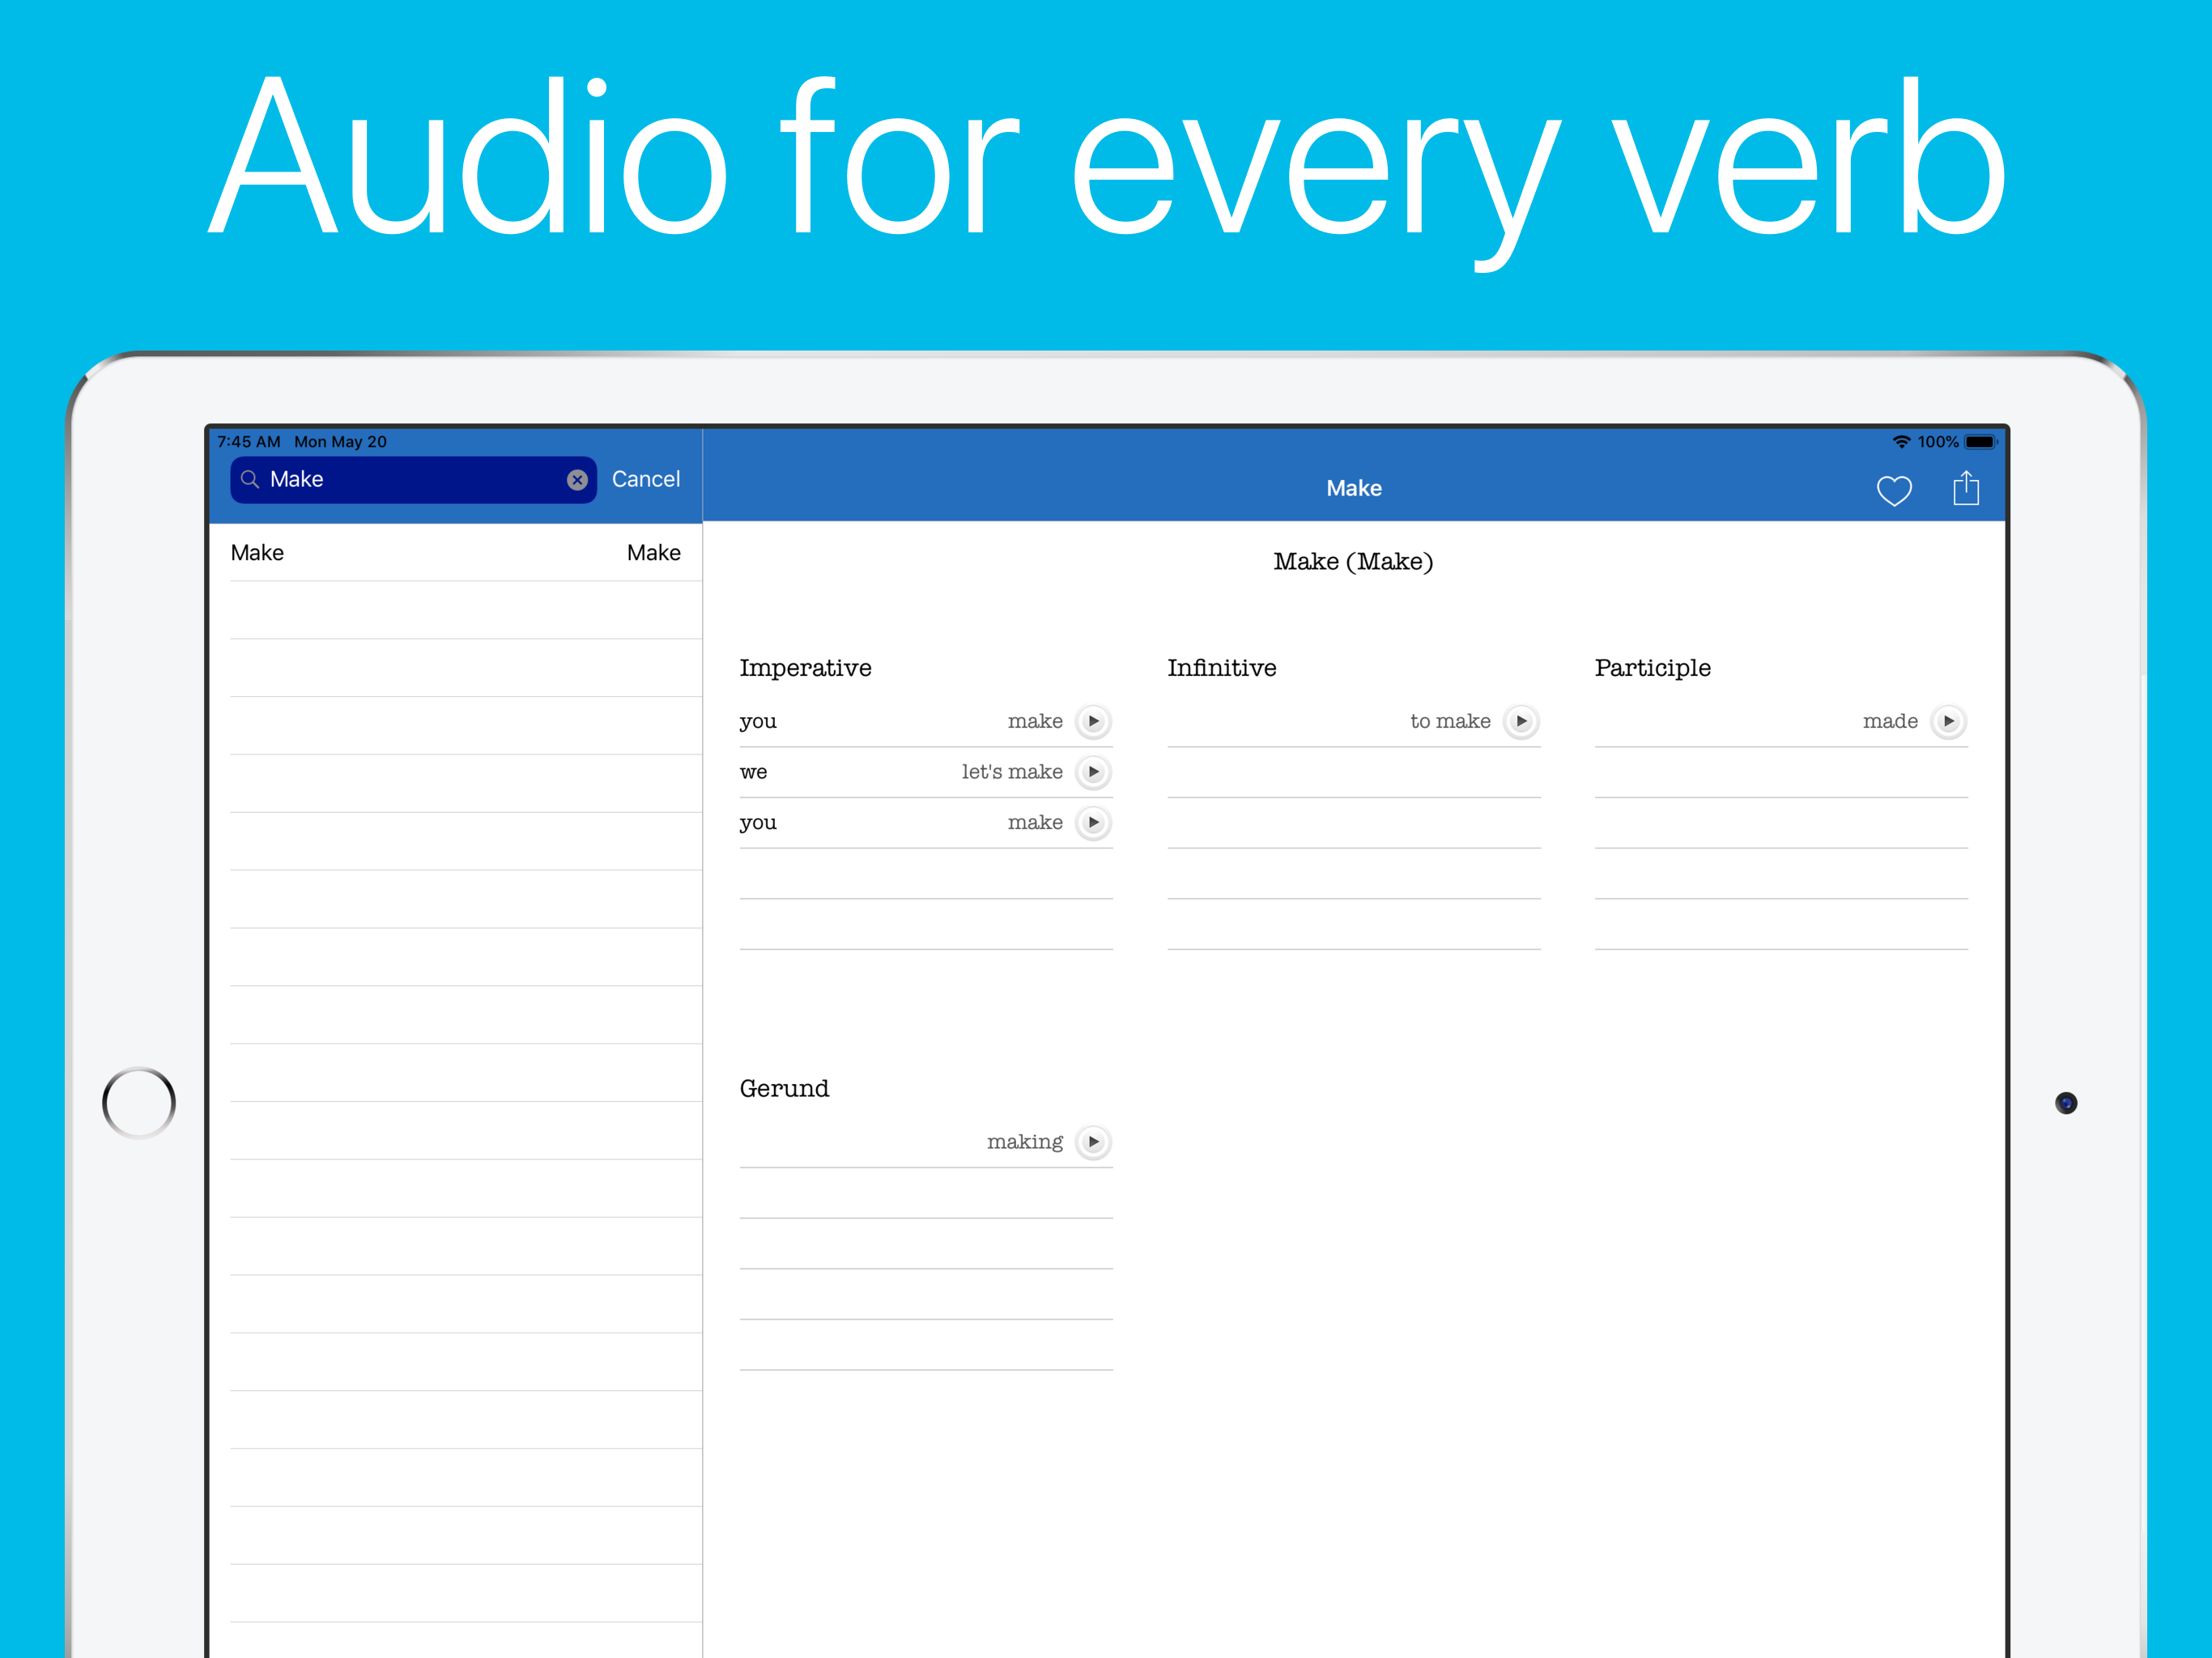This screenshot has height=1658, width=2212.
Task: Tap the "let's make" conjugation text
Action: (1012, 772)
